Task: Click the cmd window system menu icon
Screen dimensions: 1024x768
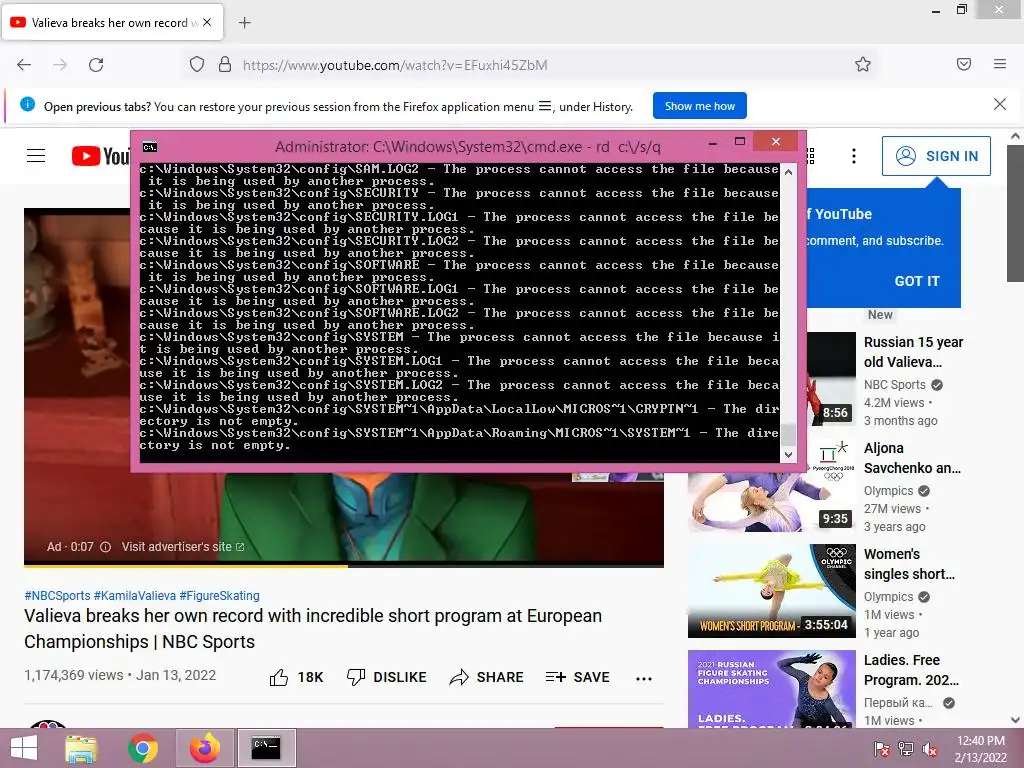Action: [x=150, y=147]
